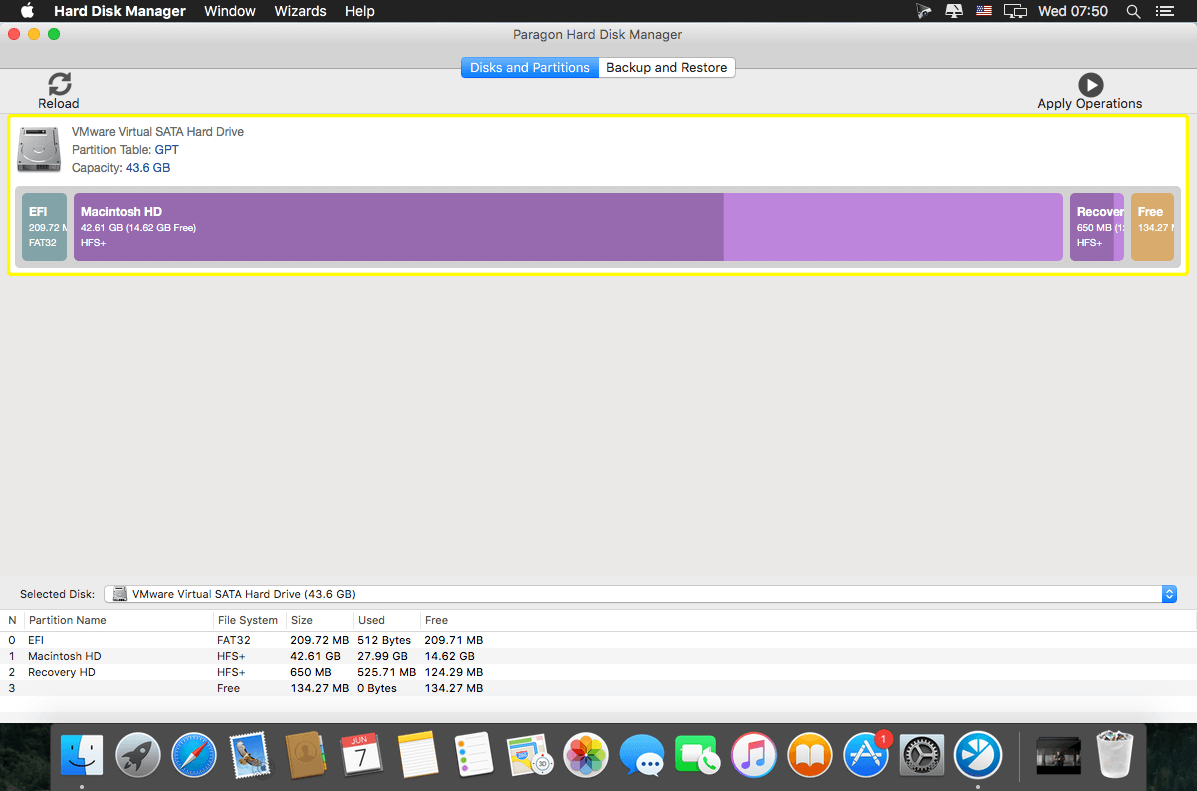Viewport: 1197px width, 791px height.
Task: Open FaceTime icon in dock
Action: pyautogui.click(x=697, y=755)
